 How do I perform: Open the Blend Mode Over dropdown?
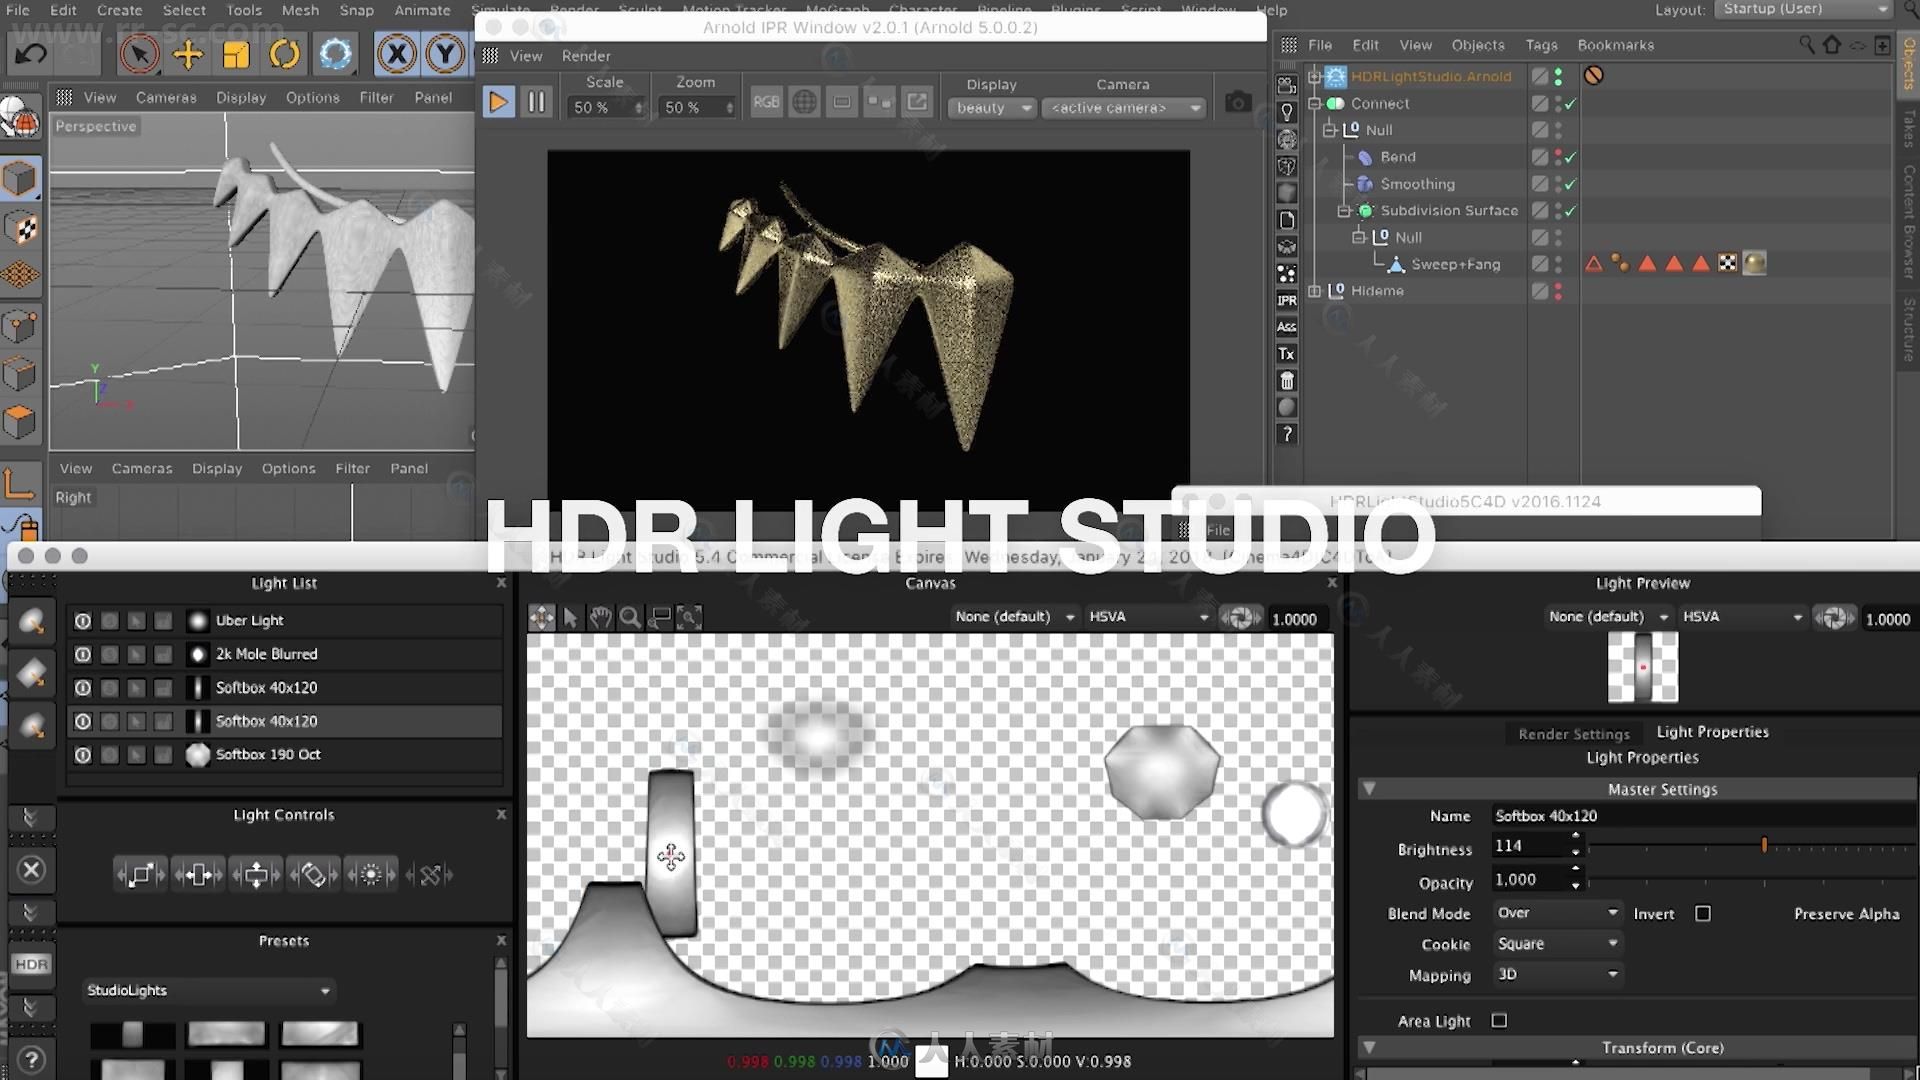1556,913
